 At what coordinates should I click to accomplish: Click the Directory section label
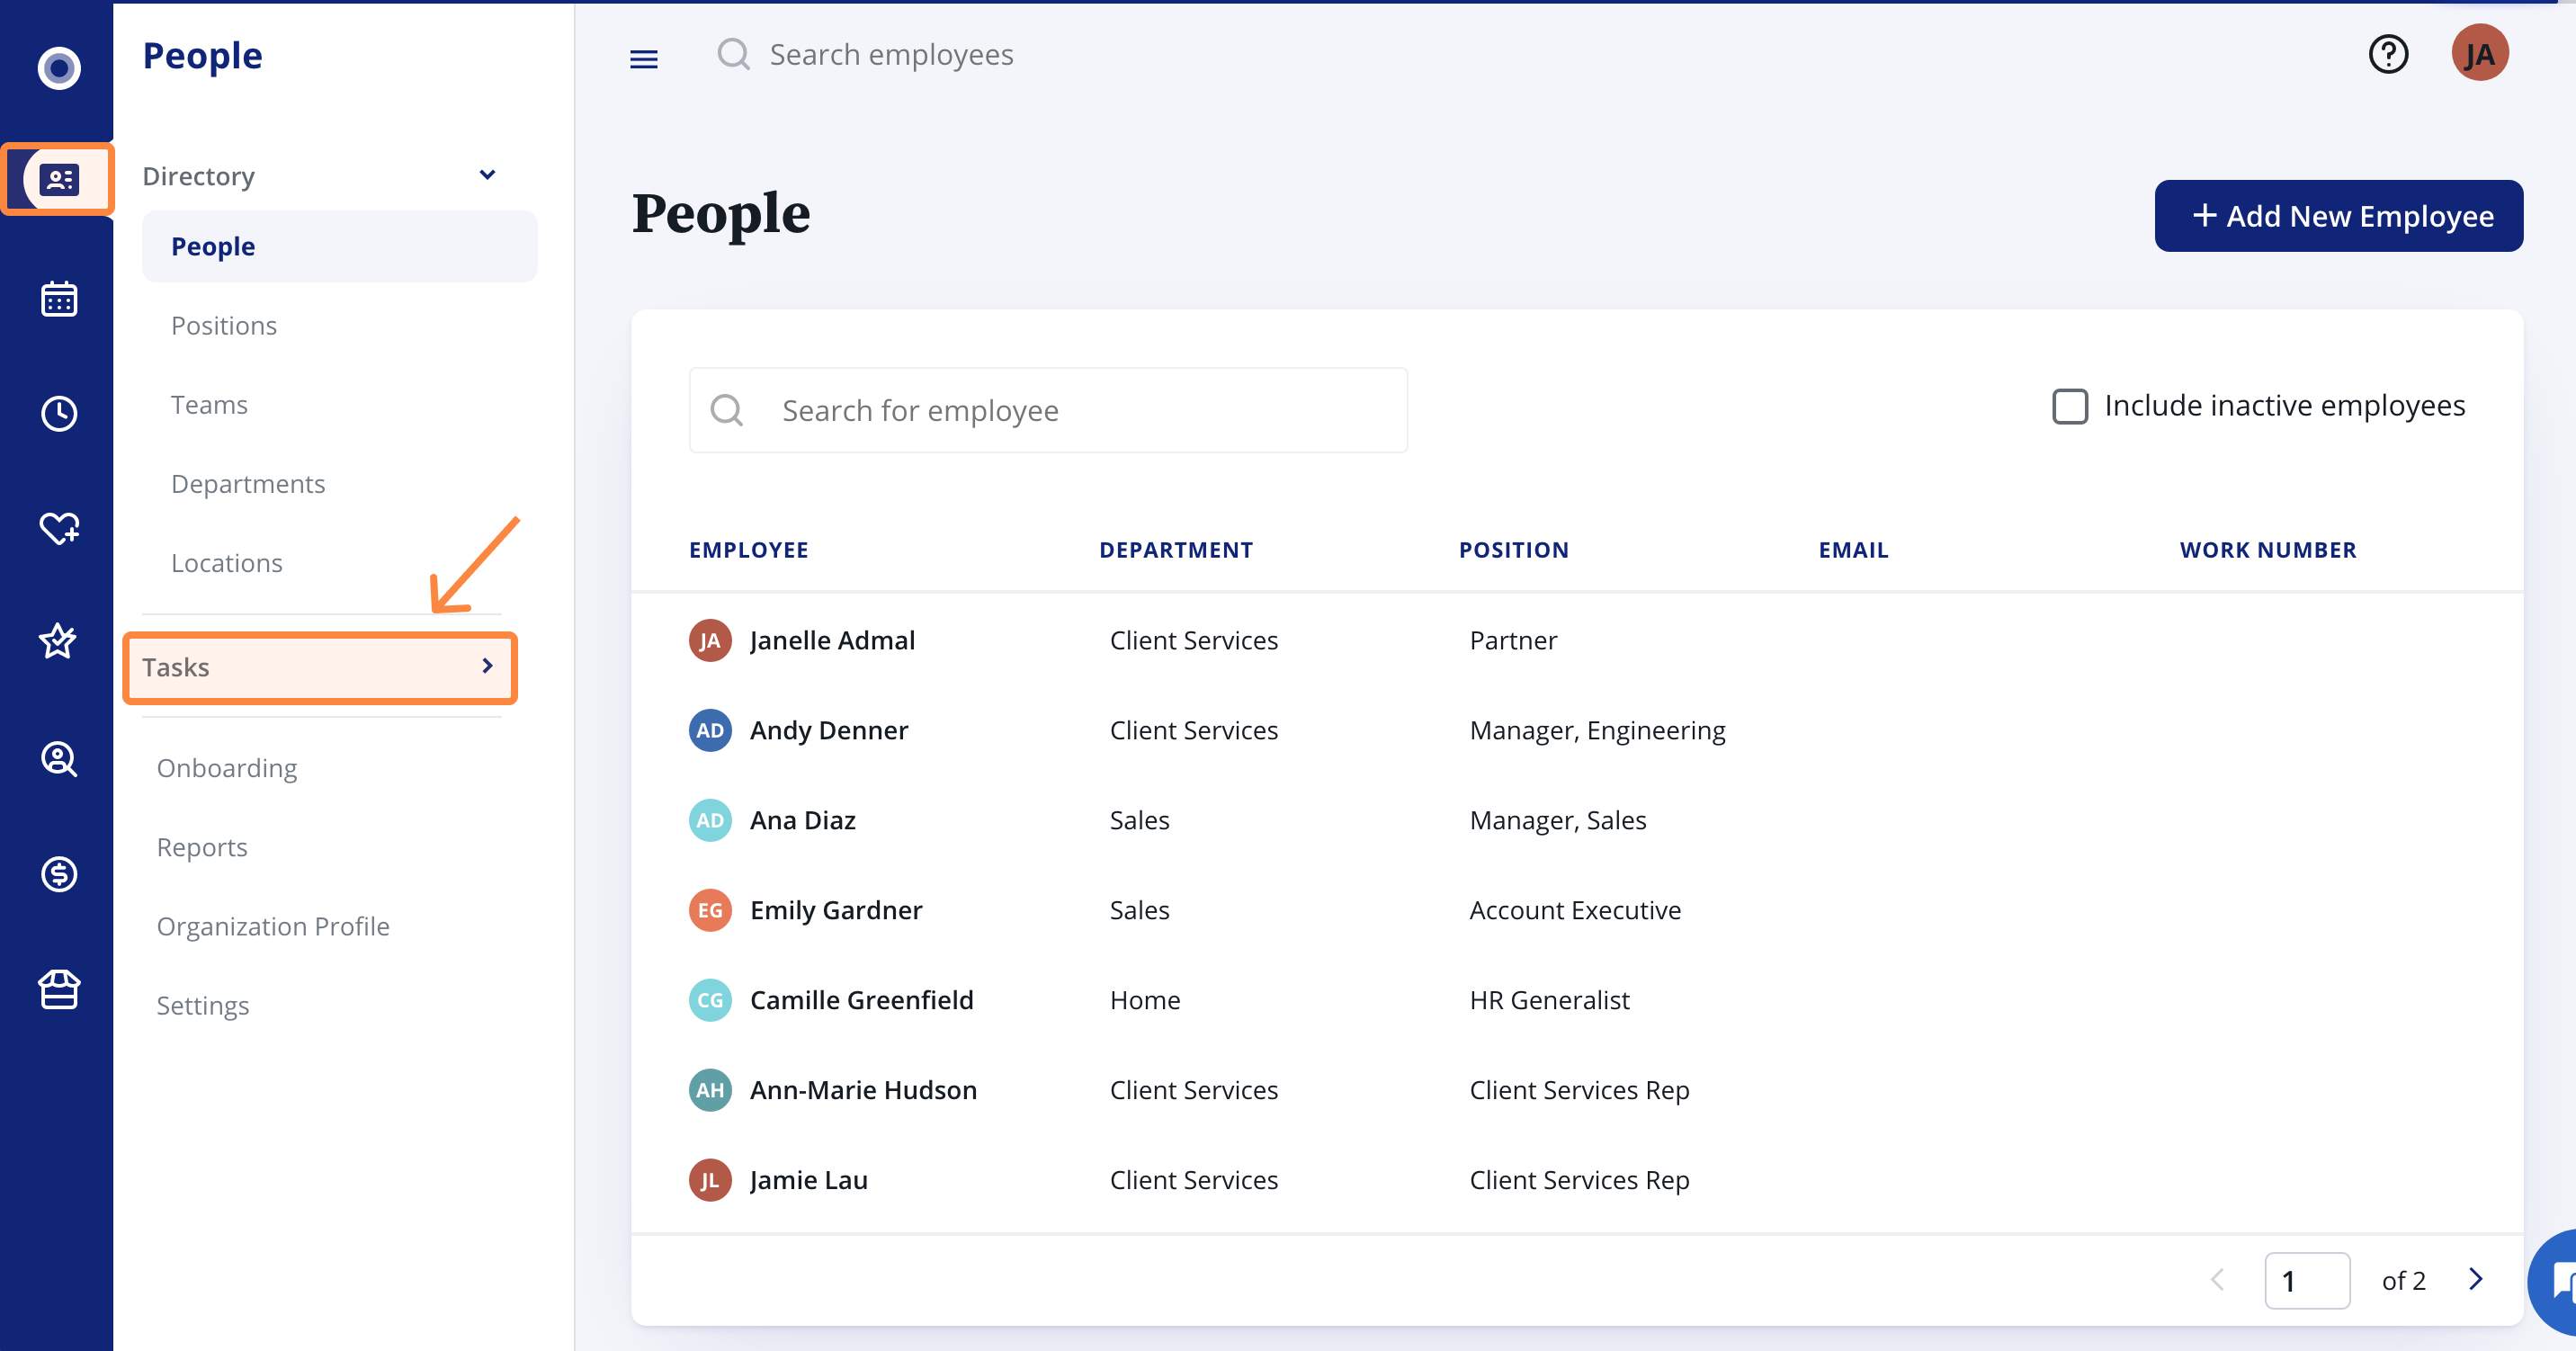click(198, 176)
